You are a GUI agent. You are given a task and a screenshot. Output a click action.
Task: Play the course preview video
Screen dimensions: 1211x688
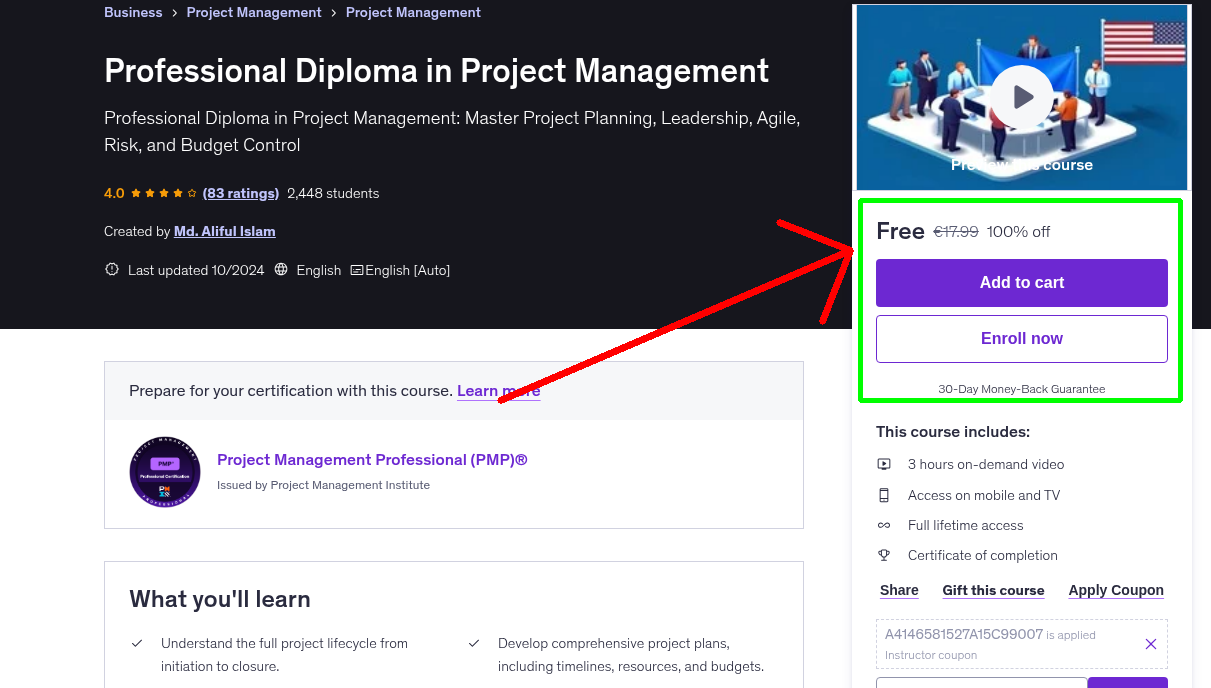coord(1021,96)
